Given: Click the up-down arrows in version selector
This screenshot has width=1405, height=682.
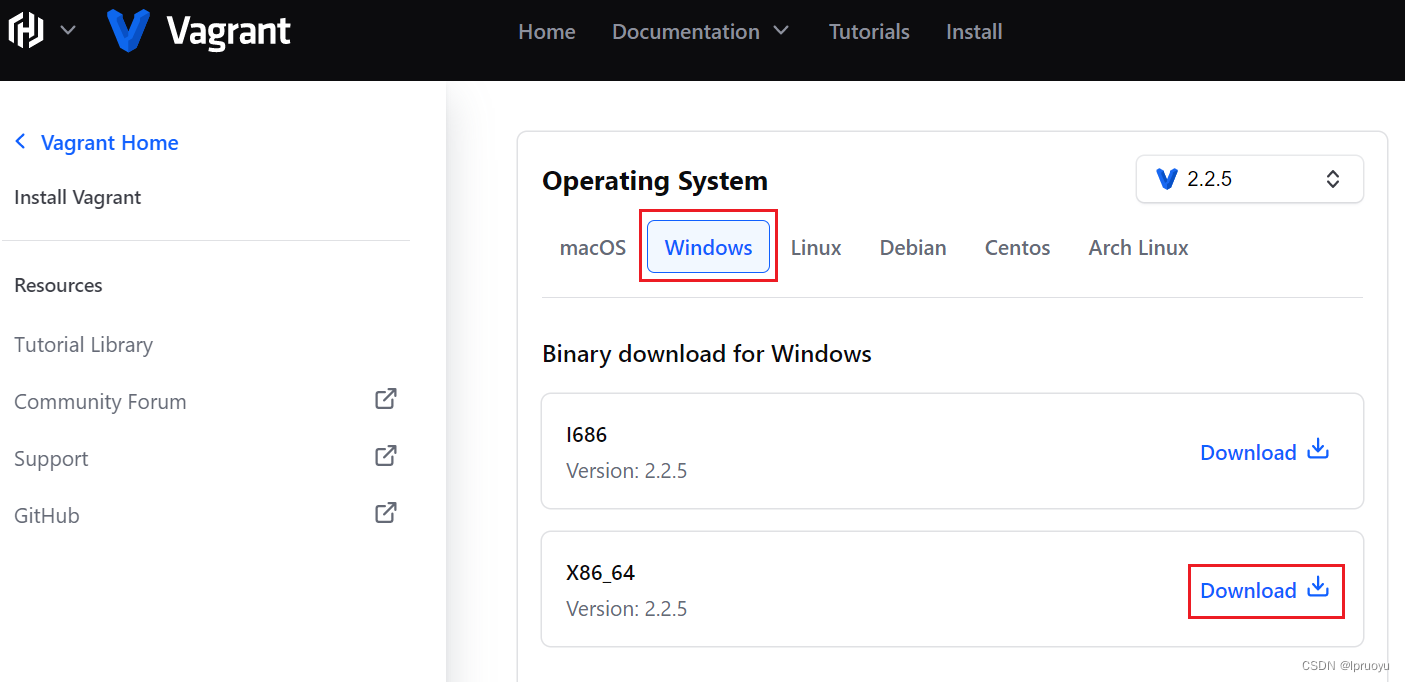Looking at the screenshot, I should (1332, 179).
